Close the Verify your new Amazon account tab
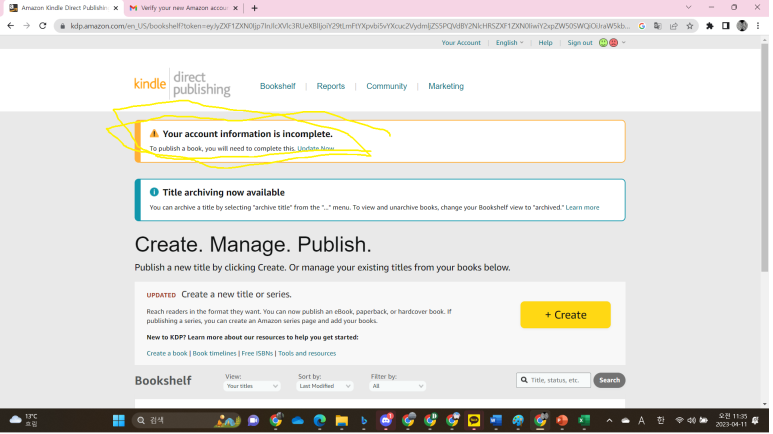Screen dimensions: 773x434 [236, 8]
